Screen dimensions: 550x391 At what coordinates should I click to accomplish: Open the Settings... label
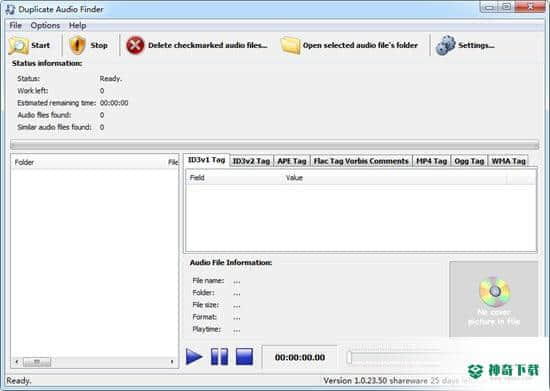tap(476, 45)
